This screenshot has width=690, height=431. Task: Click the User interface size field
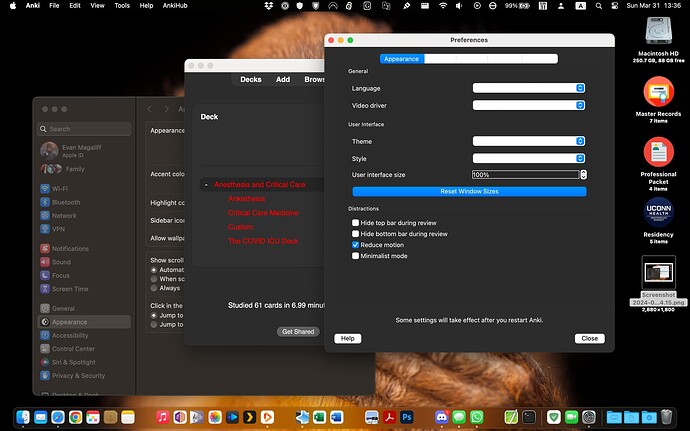tap(525, 175)
